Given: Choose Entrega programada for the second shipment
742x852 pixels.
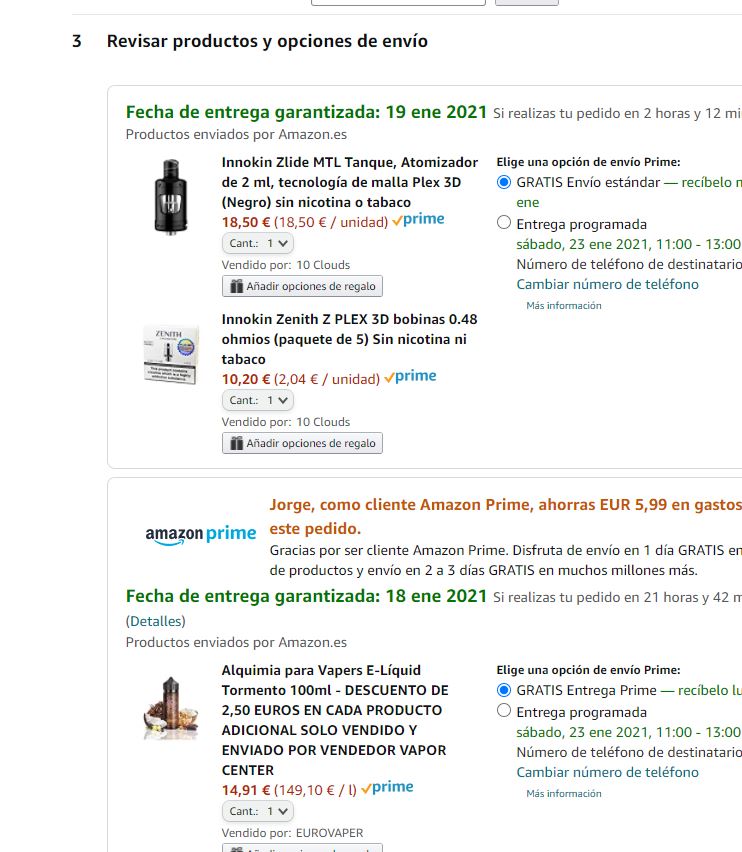Looking at the screenshot, I should click(x=504, y=711).
